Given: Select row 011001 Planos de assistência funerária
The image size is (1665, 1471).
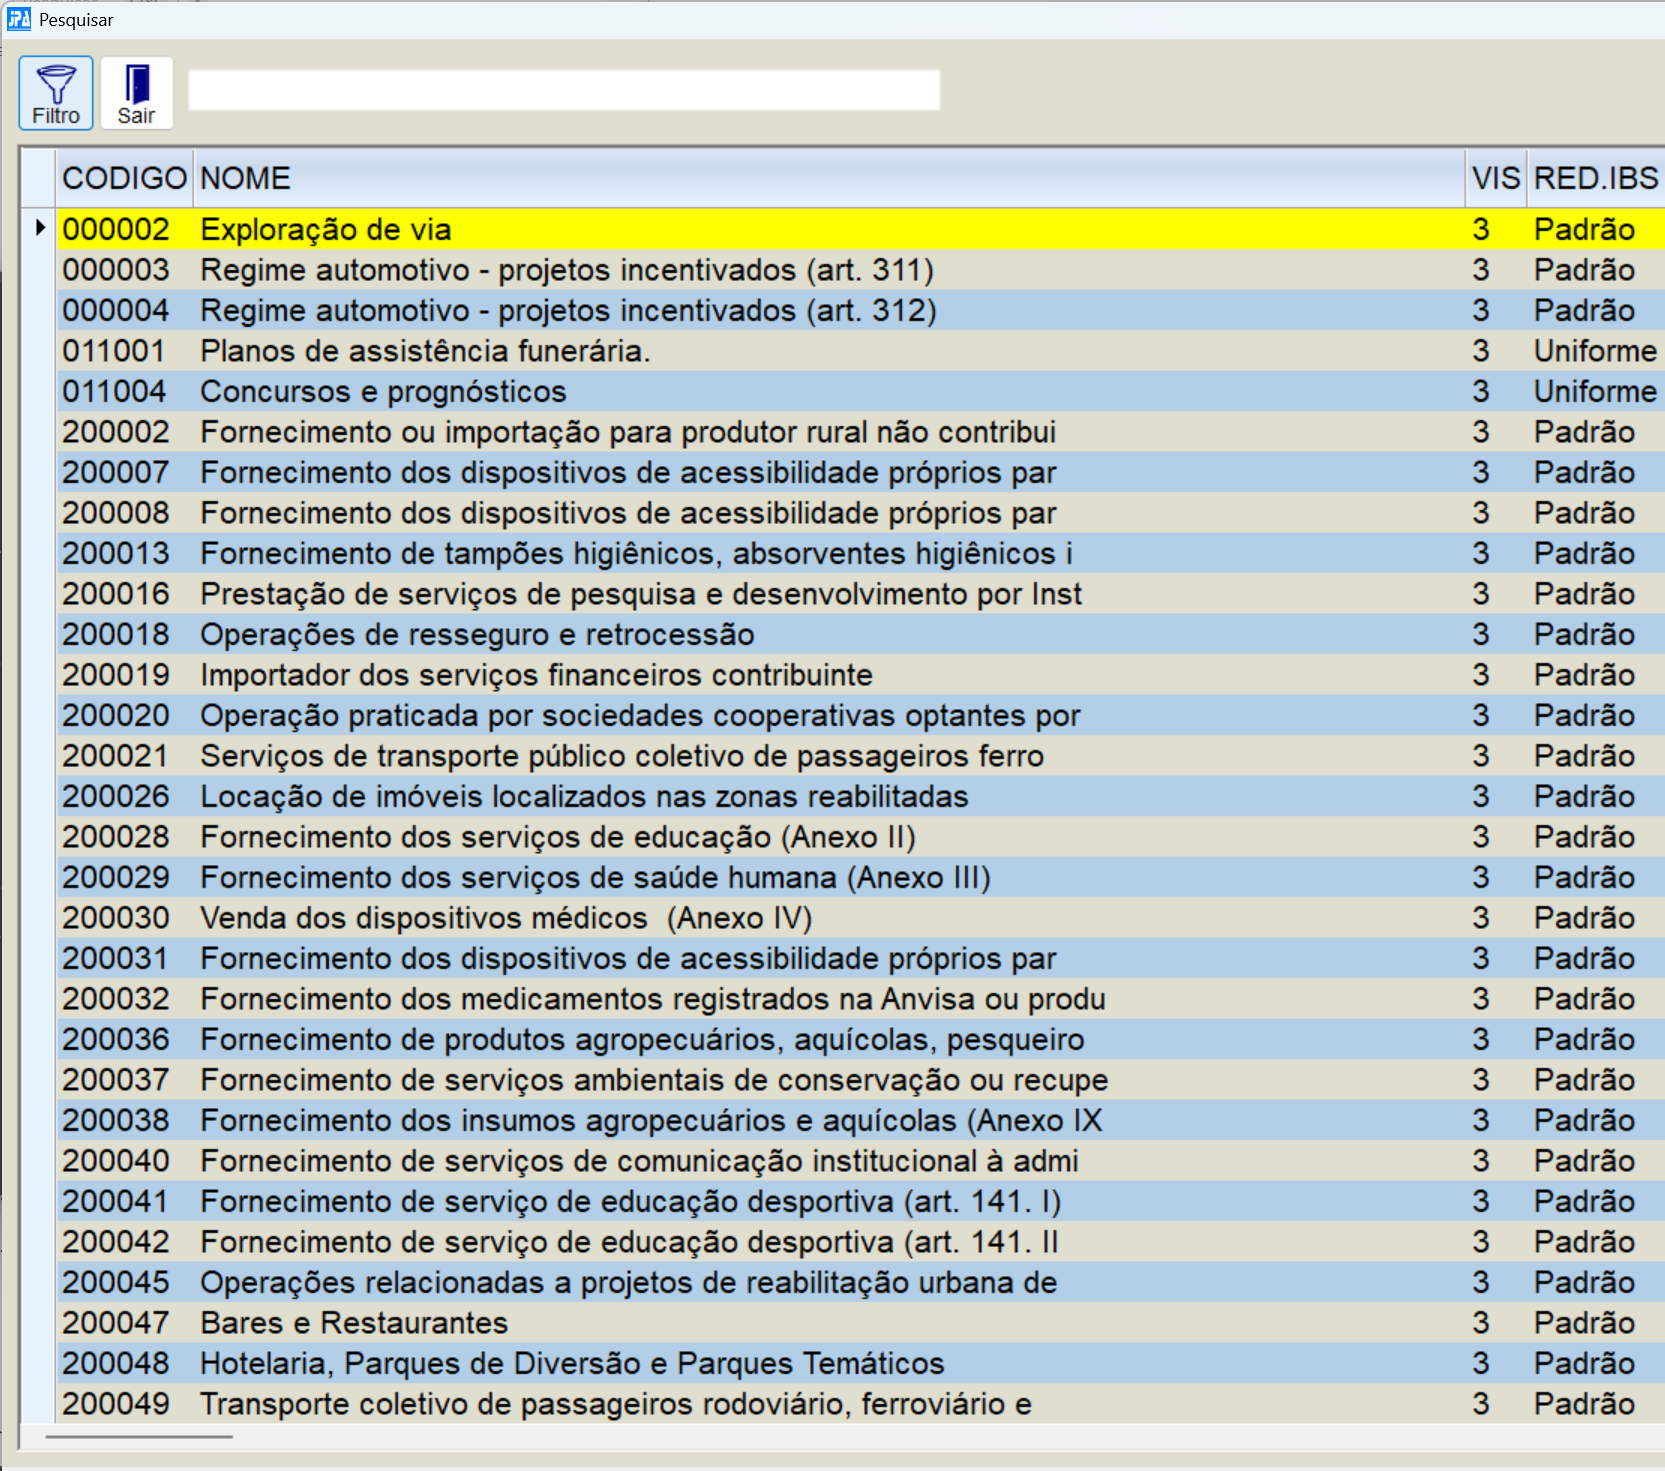Looking at the screenshot, I should [x=425, y=351].
